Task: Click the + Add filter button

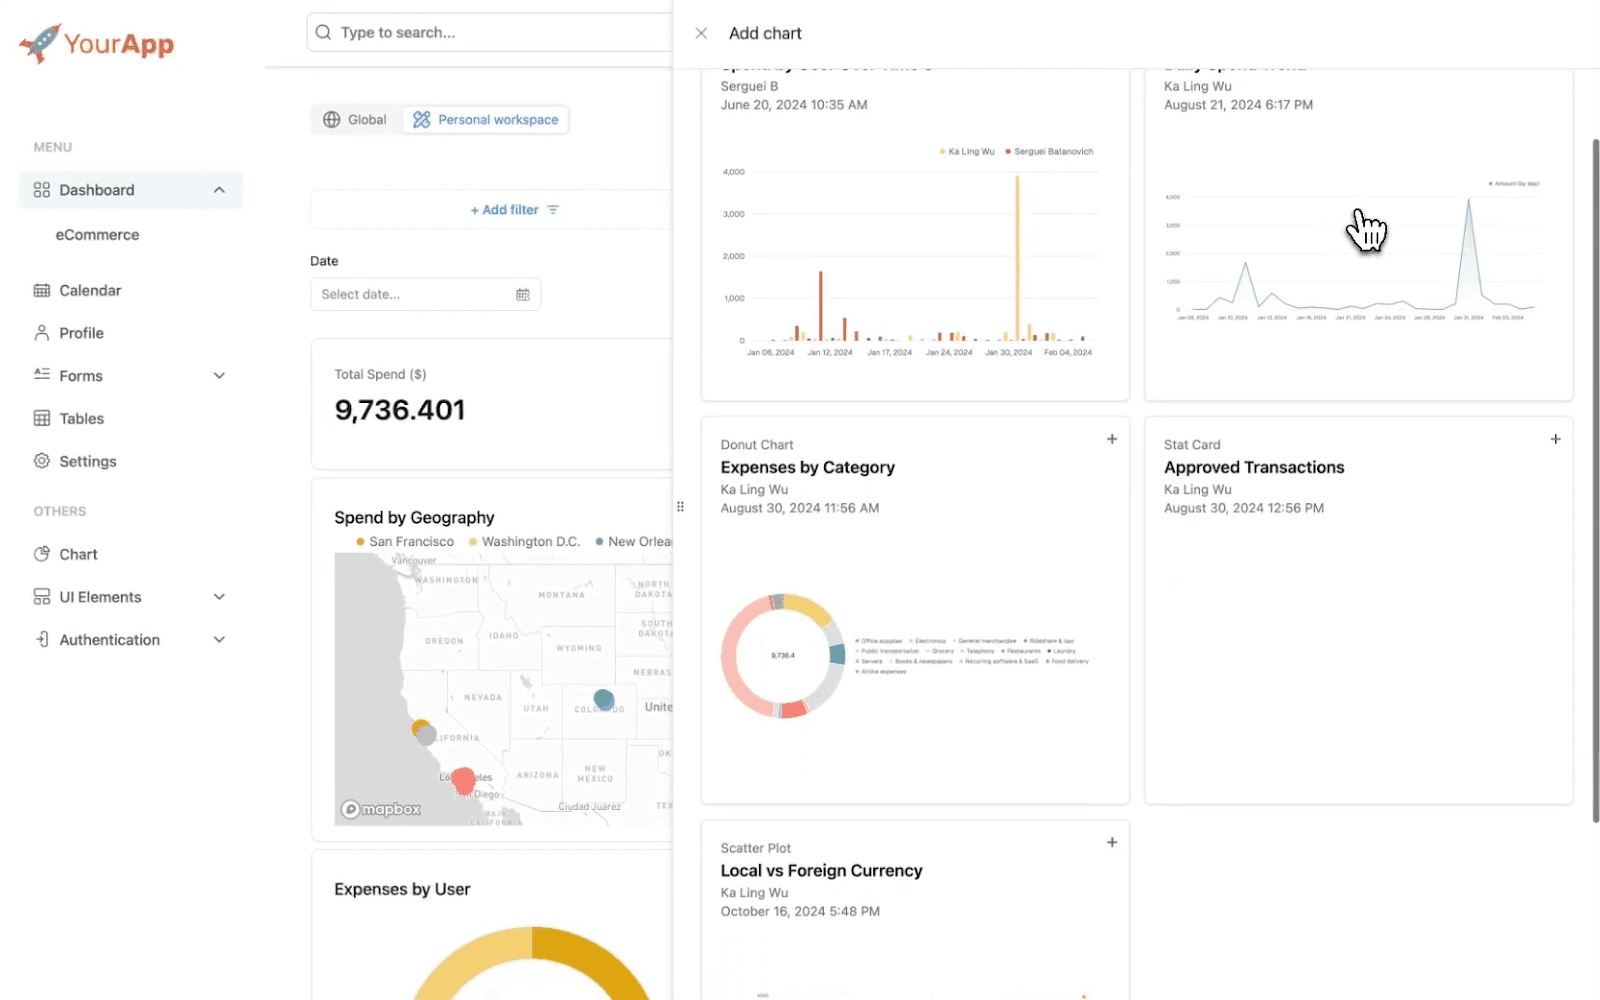Action: coord(514,210)
